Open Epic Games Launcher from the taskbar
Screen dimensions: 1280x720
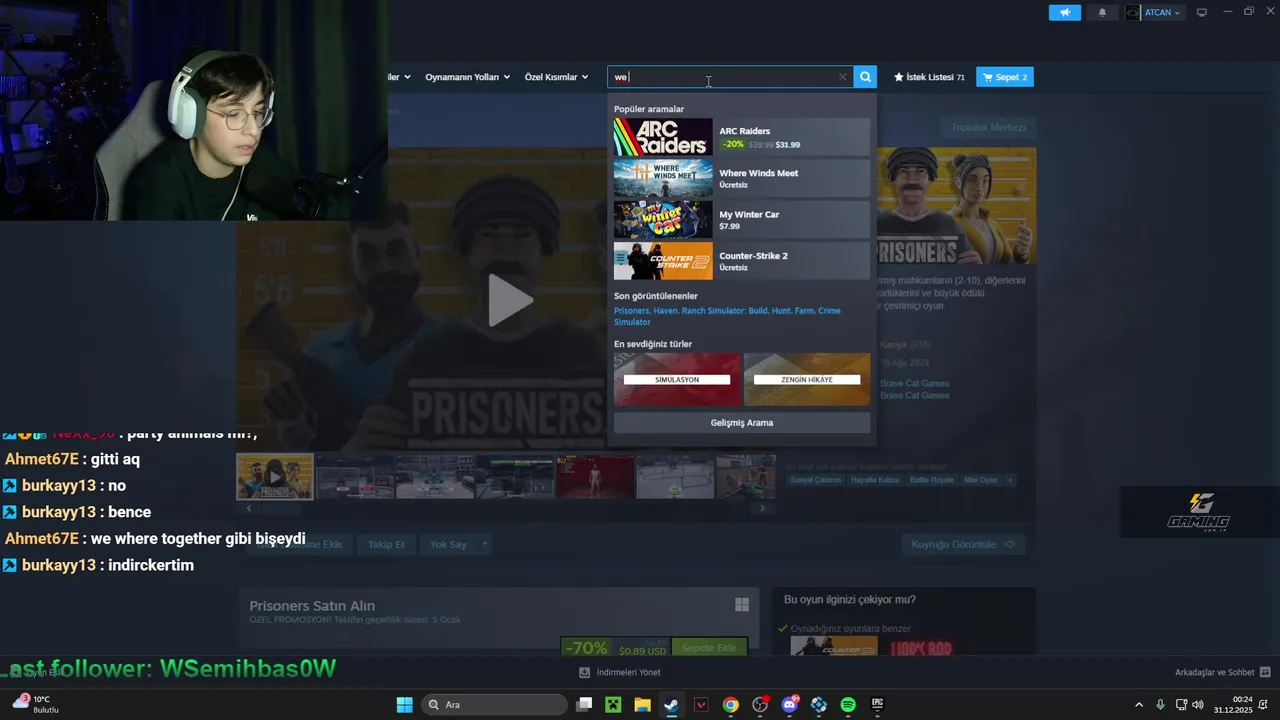(878, 705)
